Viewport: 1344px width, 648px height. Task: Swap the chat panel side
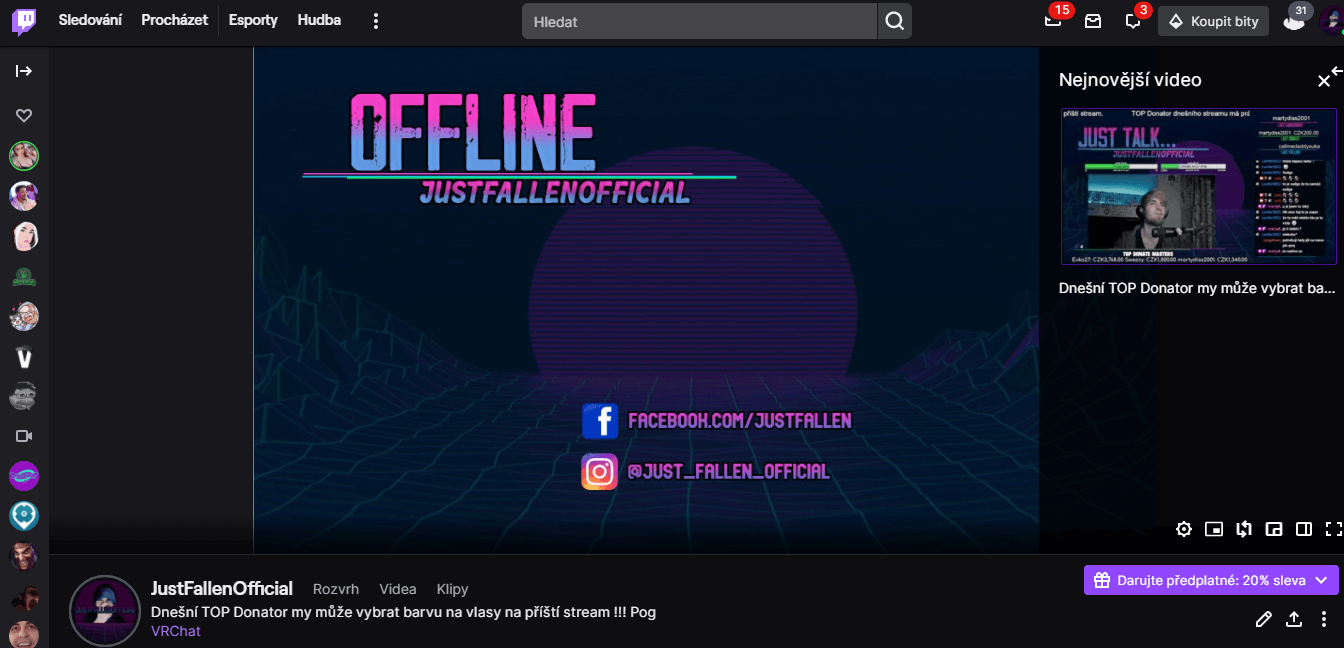pos(1244,529)
